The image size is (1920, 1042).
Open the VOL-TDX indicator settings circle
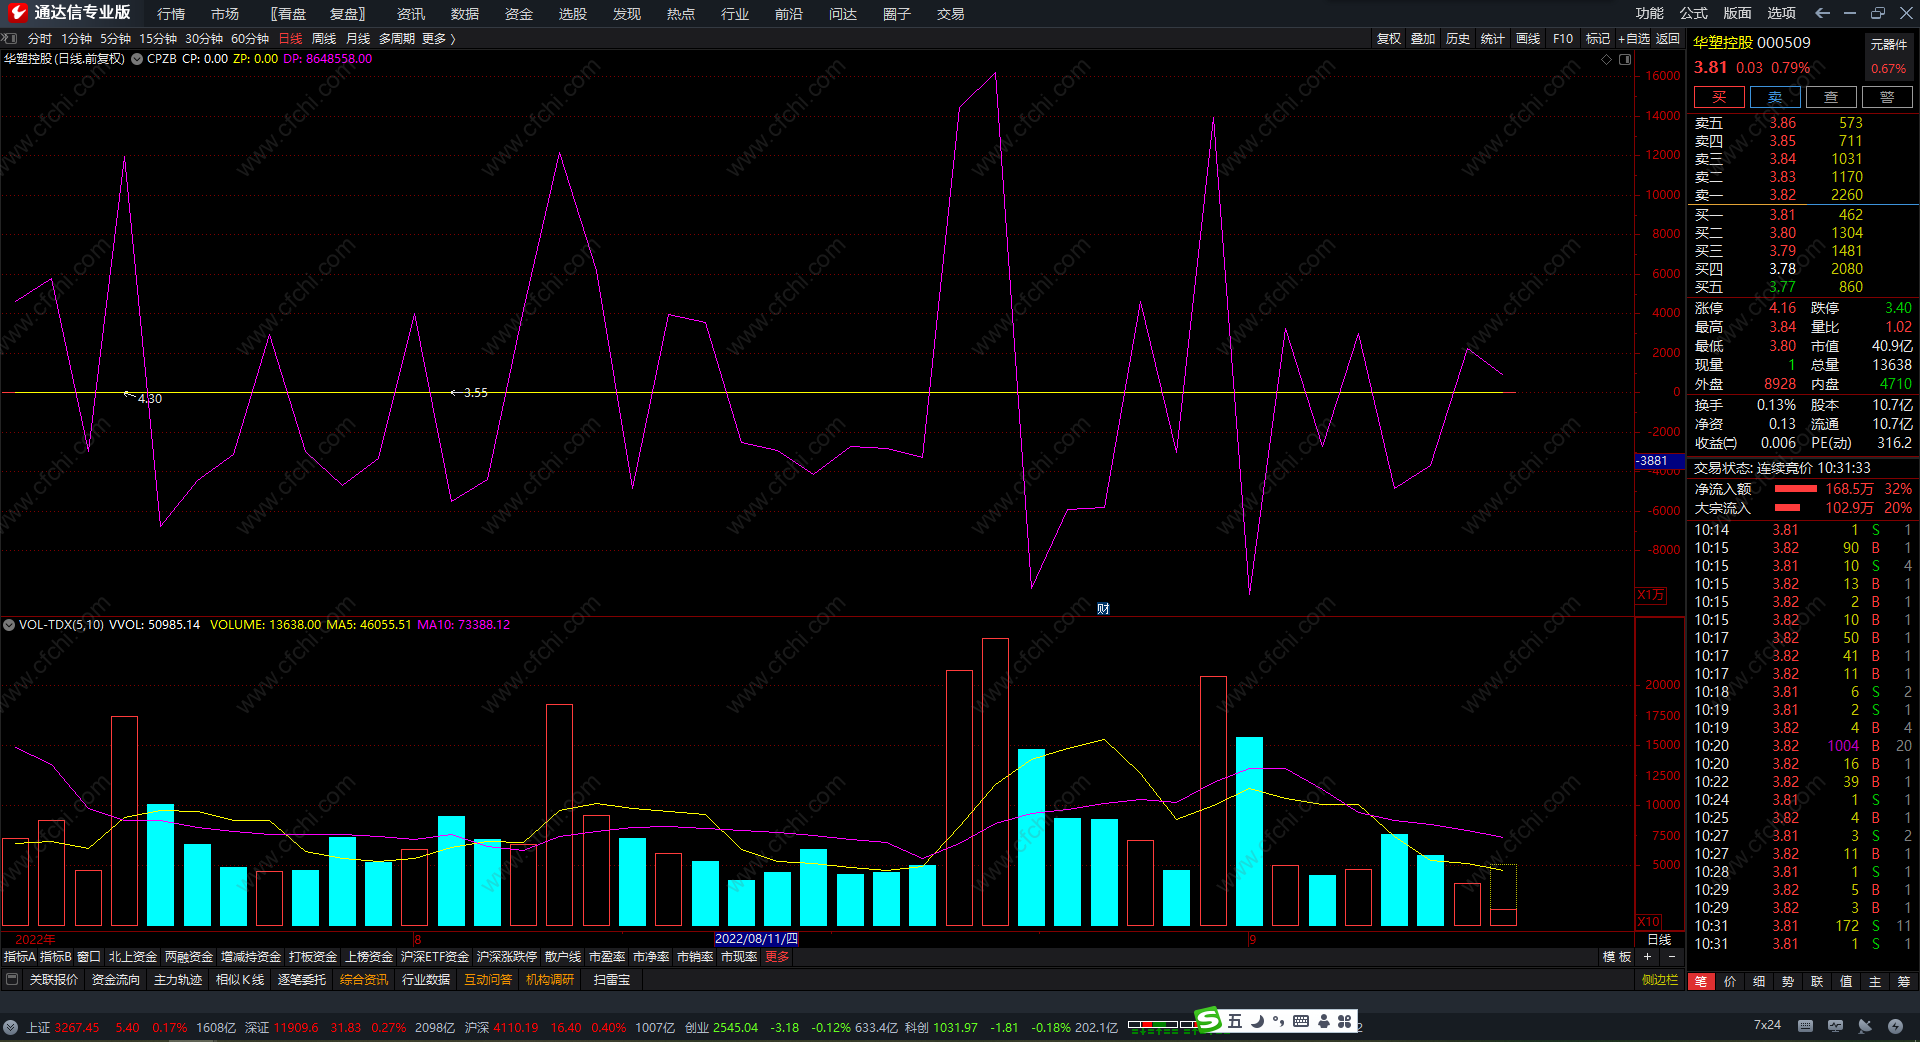[9, 625]
